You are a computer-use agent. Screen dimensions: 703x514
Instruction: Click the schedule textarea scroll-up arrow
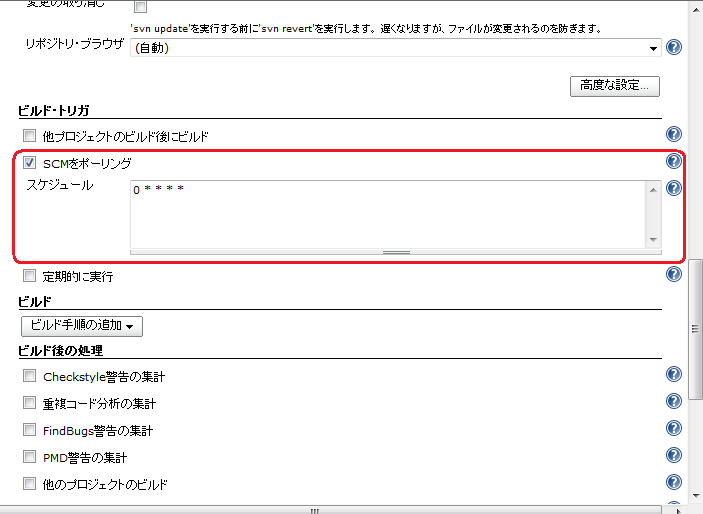653,190
